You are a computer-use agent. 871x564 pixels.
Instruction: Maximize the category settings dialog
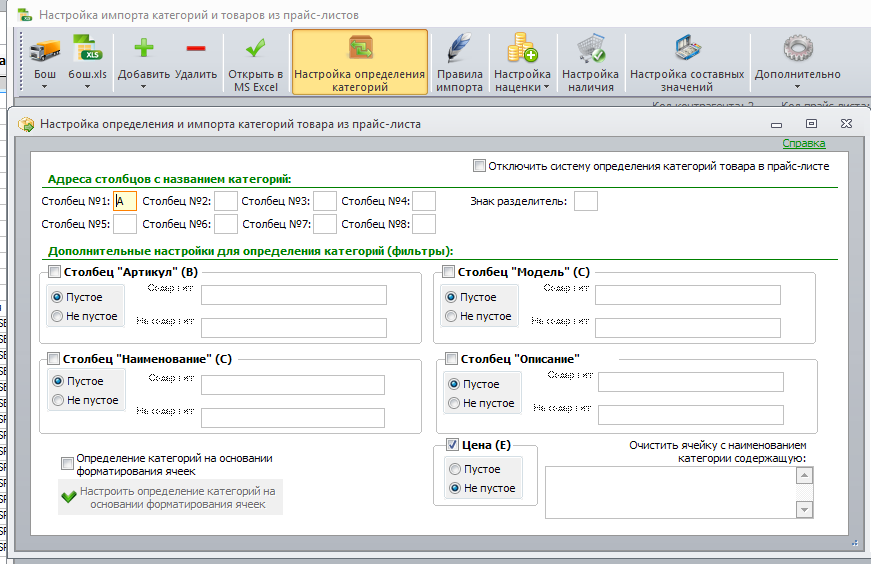click(812, 124)
